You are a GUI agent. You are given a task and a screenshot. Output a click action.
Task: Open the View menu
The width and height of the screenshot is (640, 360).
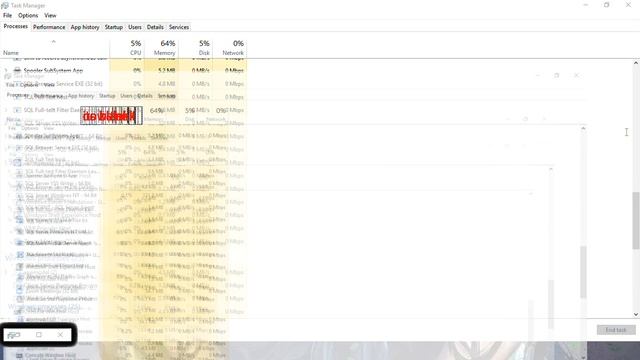[50, 16]
